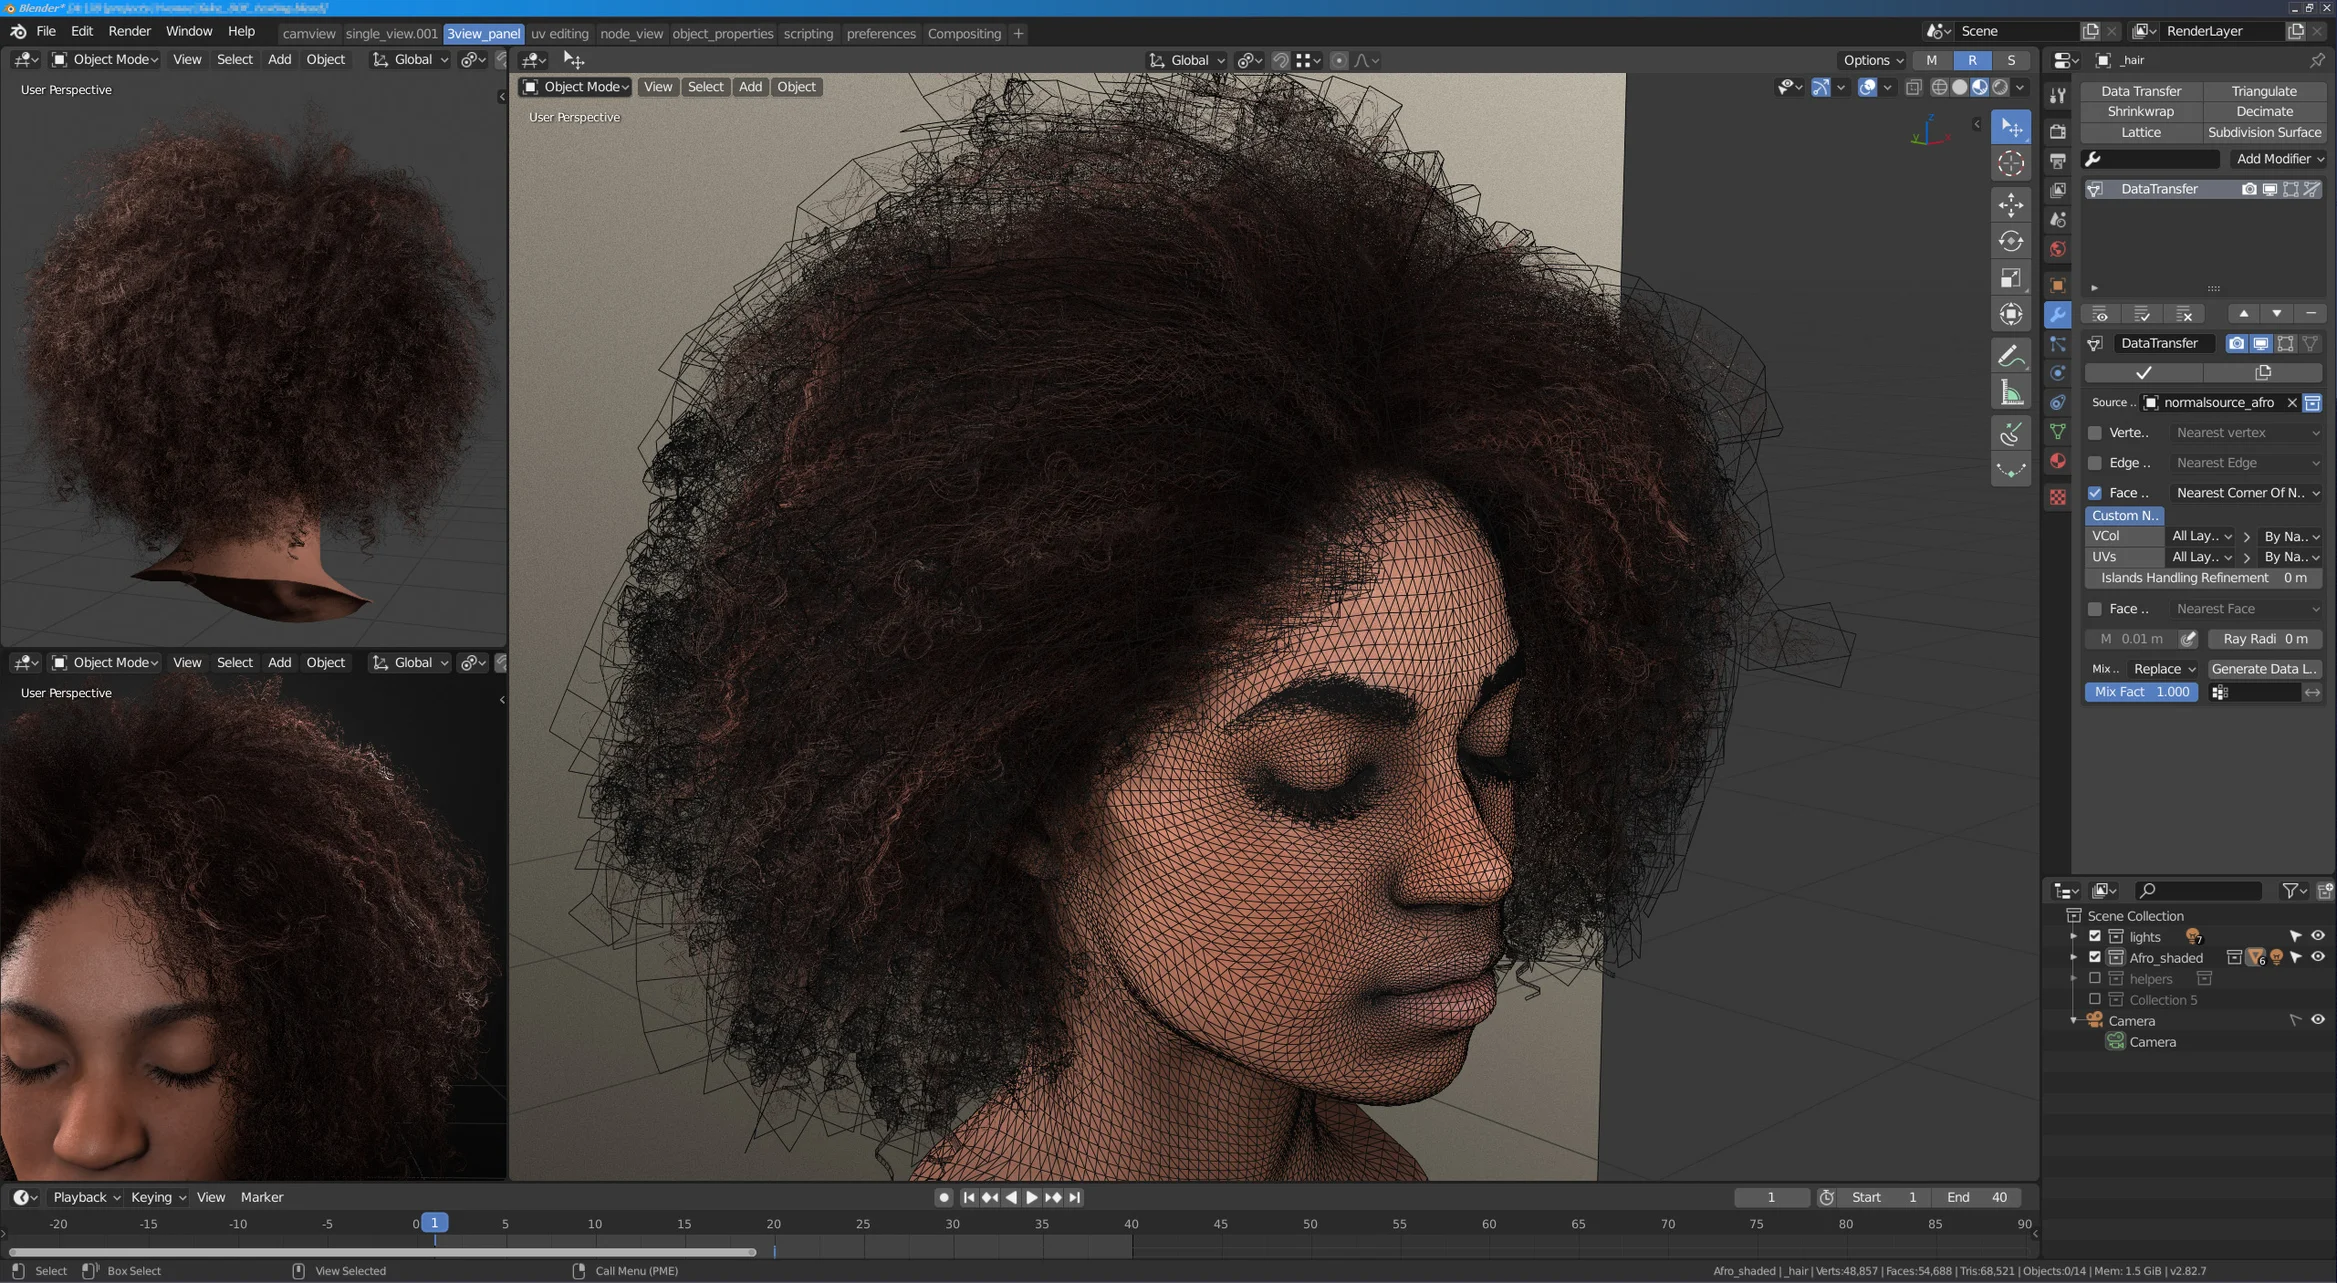The image size is (2337, 1283).
Task: Open the Window menu
Action: [x=188, y=32]
